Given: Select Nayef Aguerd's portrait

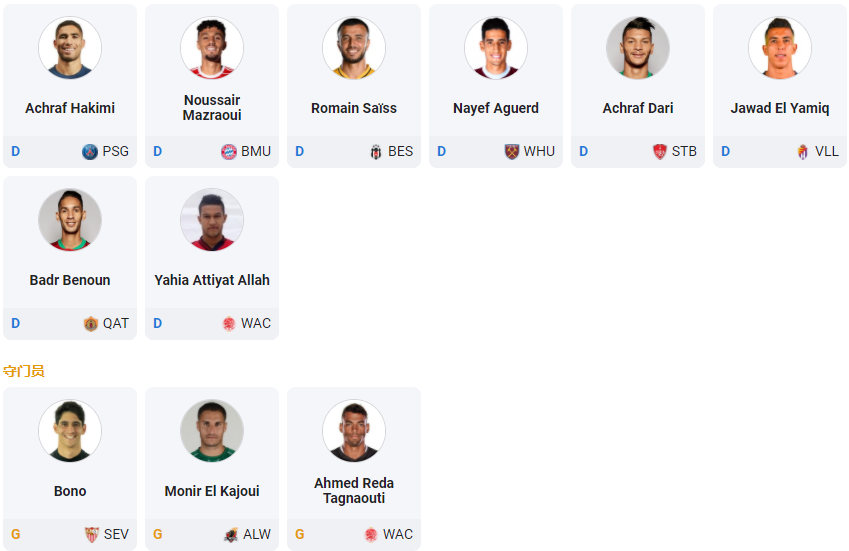Looking at the screenshot, I should pos(496,48).
